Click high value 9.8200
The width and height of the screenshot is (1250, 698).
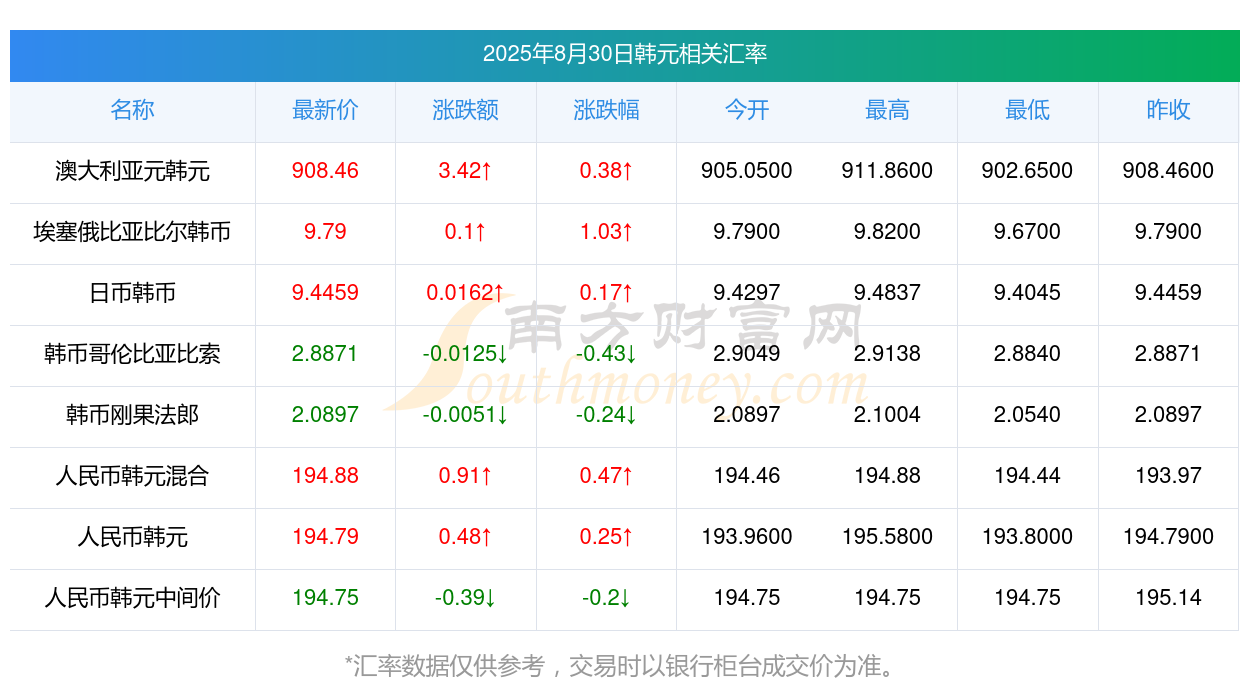point(887,232)
